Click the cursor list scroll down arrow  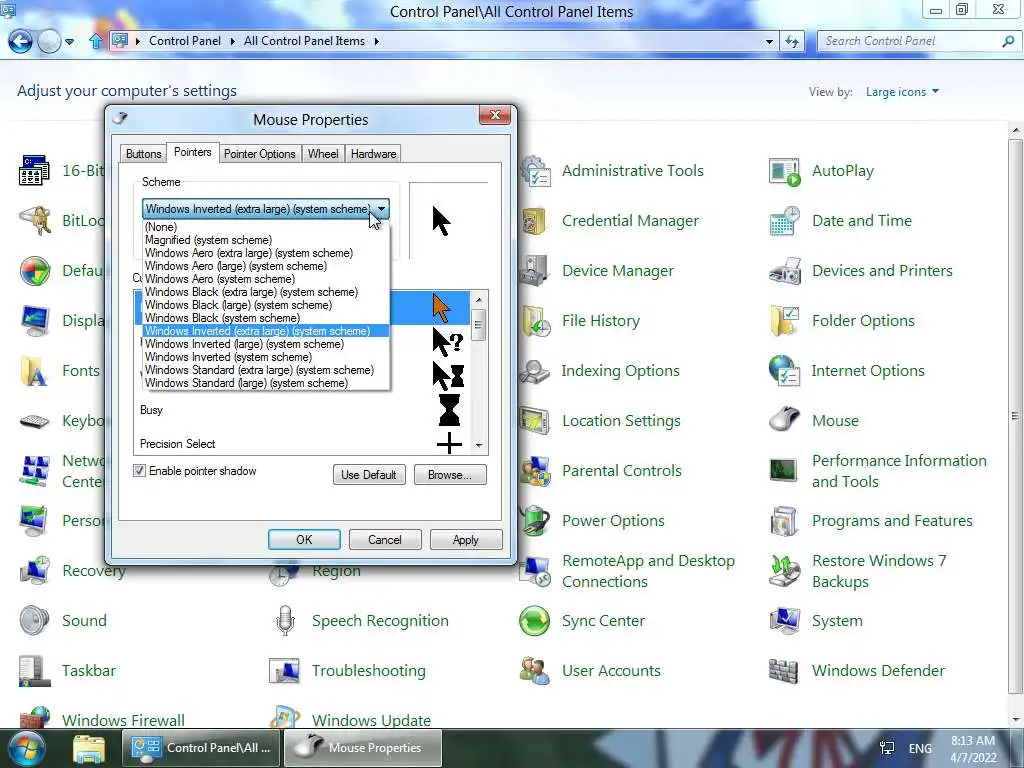point(479,445)
